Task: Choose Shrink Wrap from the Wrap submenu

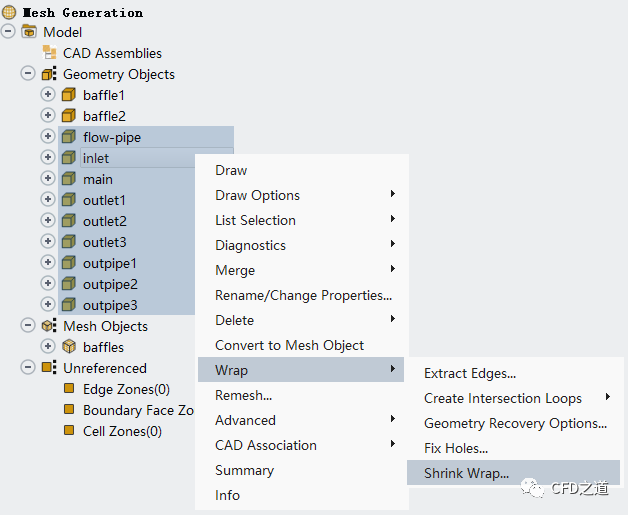Action: tap(466, 473)
